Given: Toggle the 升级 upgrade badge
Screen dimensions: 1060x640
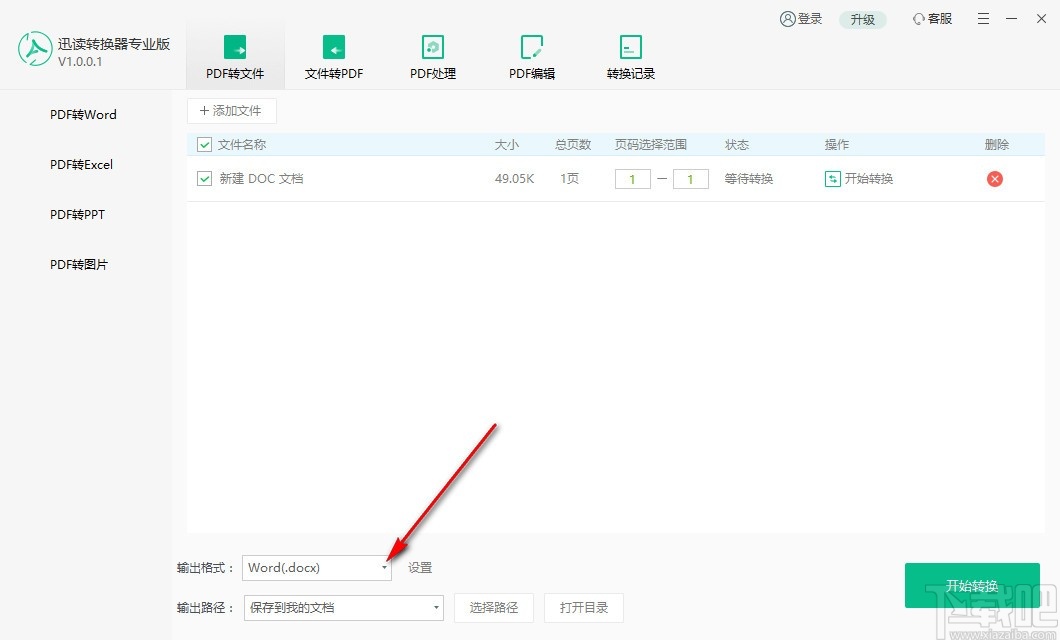Looking at the screenshot, I should click(x=862, y=18).
